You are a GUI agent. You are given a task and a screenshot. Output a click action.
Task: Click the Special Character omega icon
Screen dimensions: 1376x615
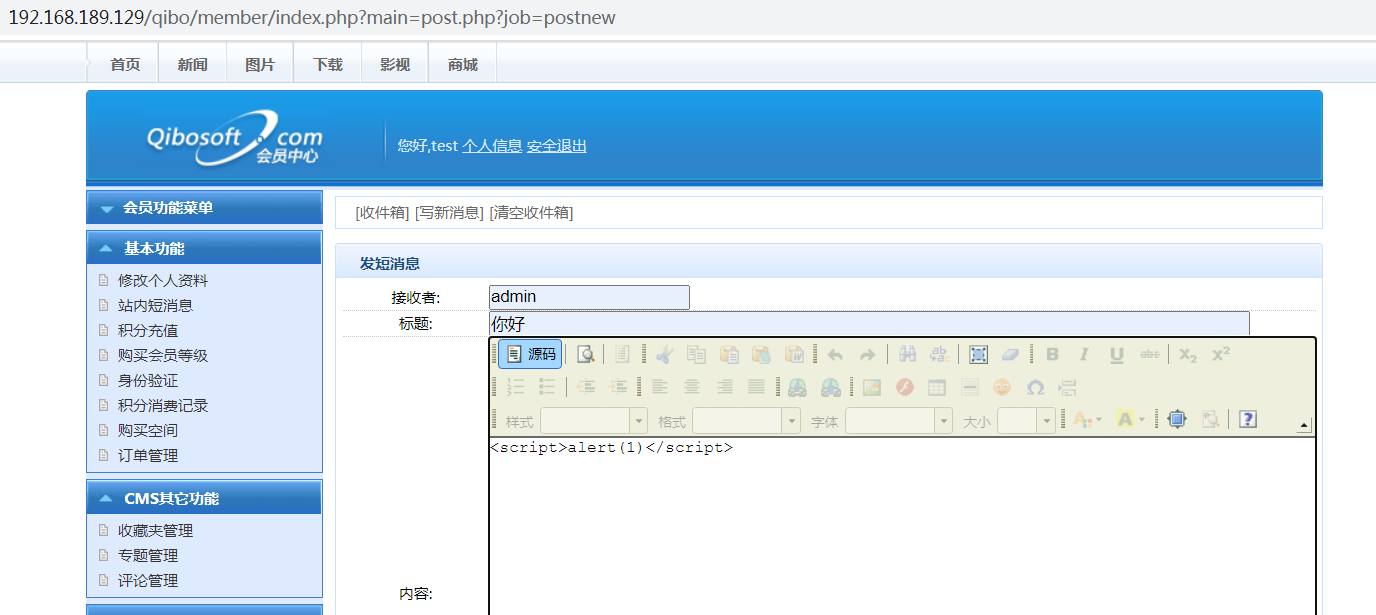pyautogui.click(x=1035, y=387)
